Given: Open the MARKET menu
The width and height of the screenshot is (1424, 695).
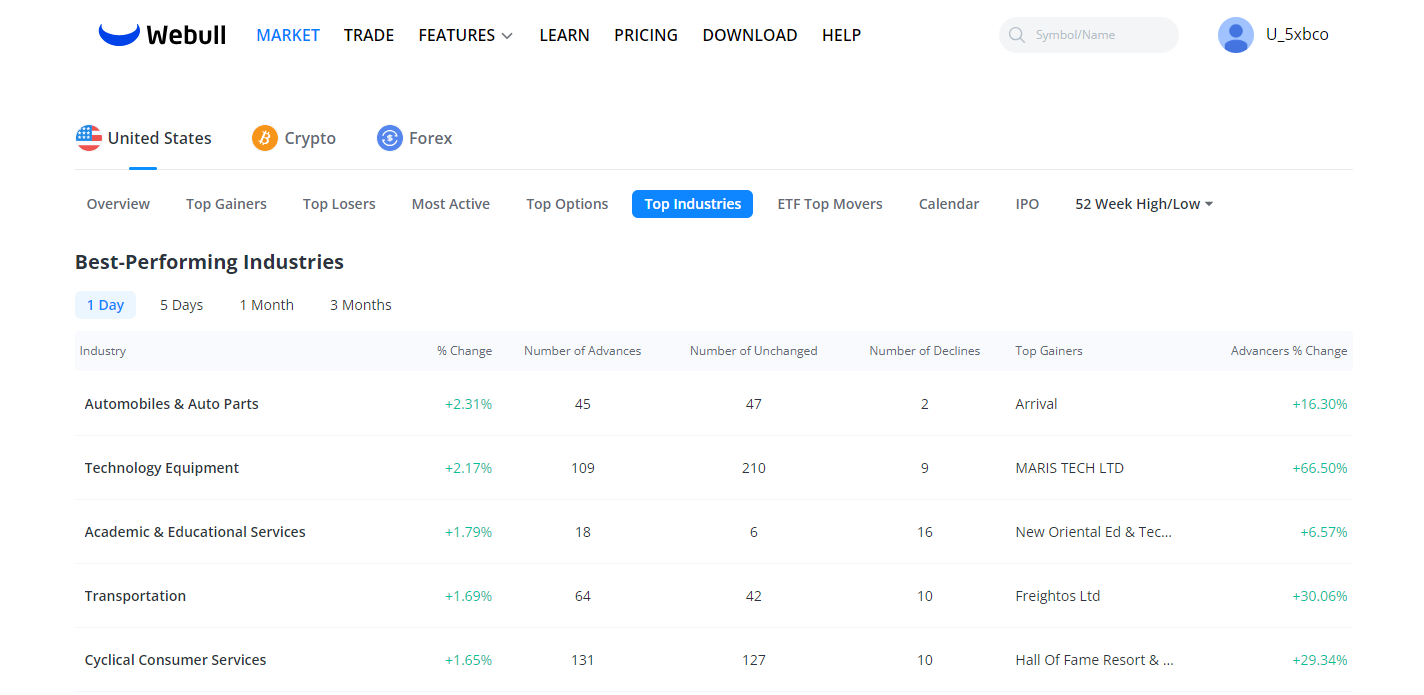Looking at the screenshot, I should 288,35.
